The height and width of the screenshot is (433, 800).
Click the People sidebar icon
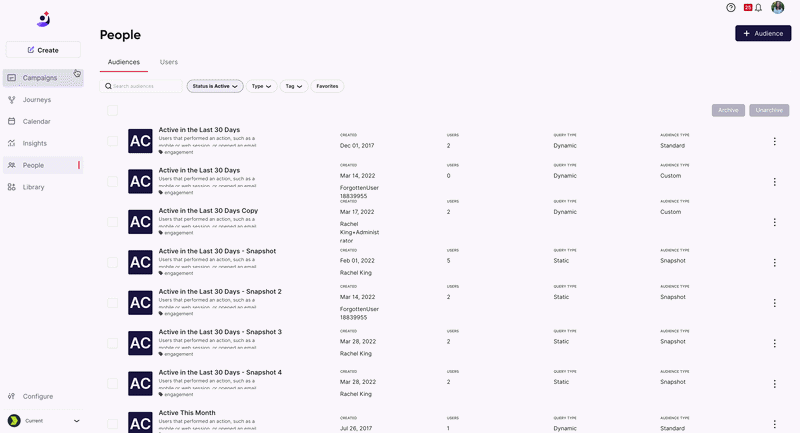coord(12,165)
